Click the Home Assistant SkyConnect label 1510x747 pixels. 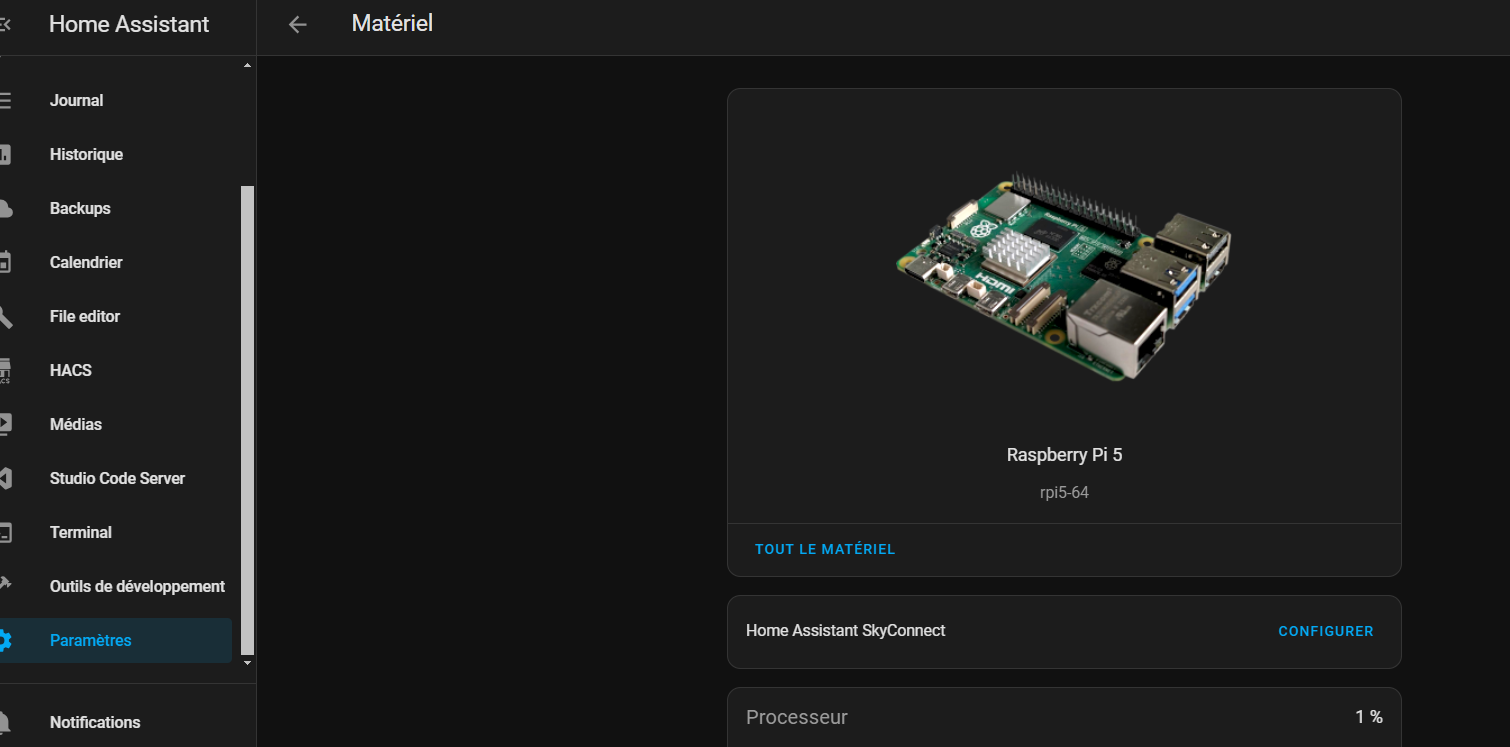coord(845,631)
